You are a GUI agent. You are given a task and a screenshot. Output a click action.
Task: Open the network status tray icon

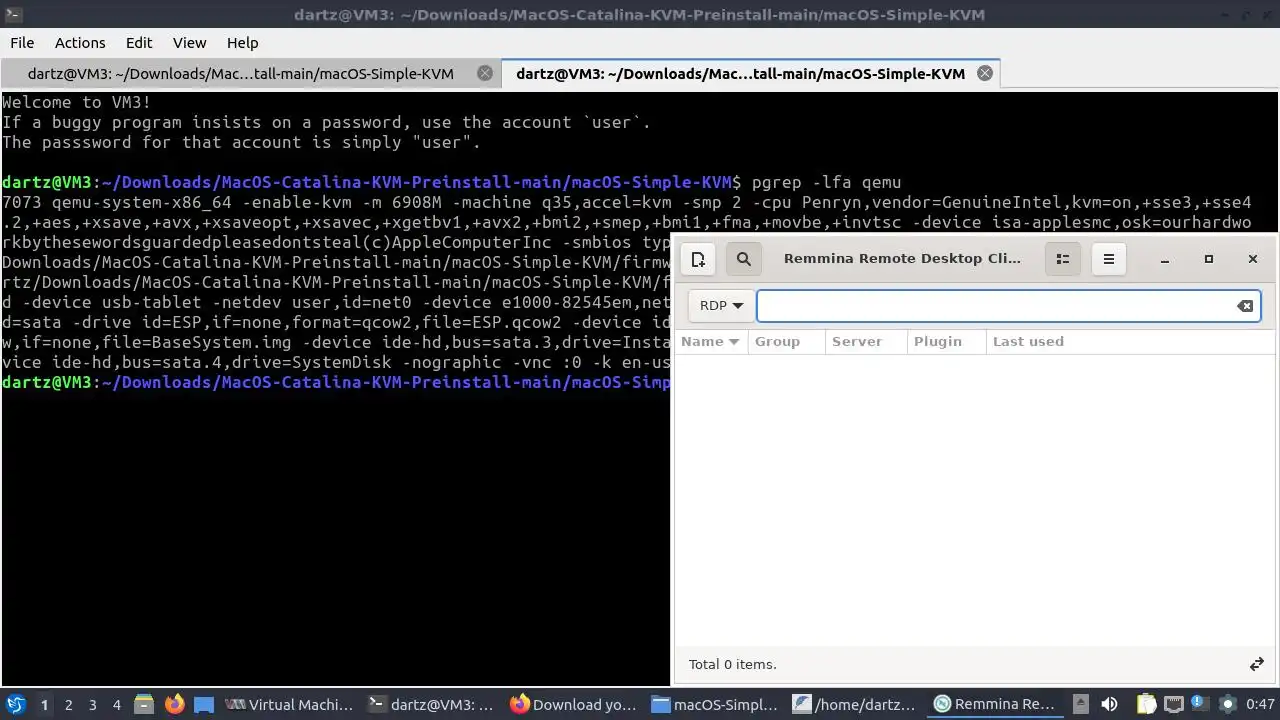pos(1173,704)
